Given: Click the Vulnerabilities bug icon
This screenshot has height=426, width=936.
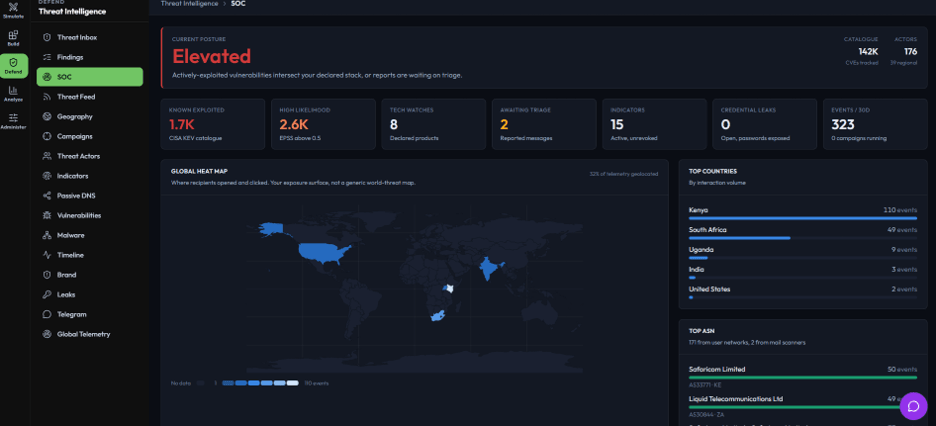Looking at the screenshot, I should tap(47, 215).
